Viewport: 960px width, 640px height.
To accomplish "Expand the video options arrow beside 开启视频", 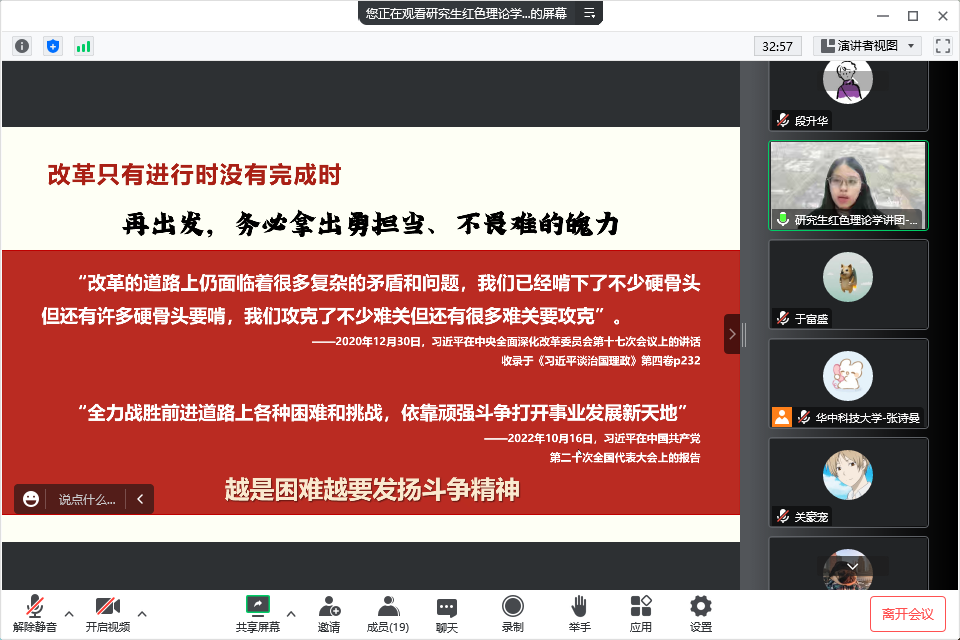I will (142, 613).
